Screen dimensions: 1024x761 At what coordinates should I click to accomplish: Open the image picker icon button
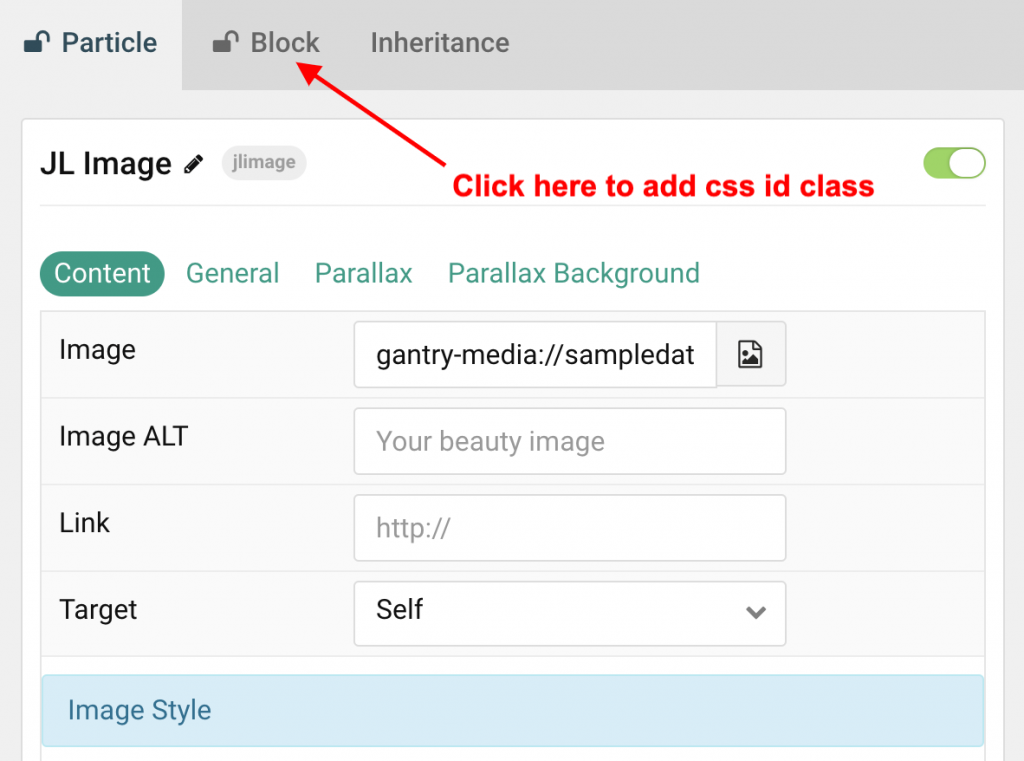click(751, 354)
